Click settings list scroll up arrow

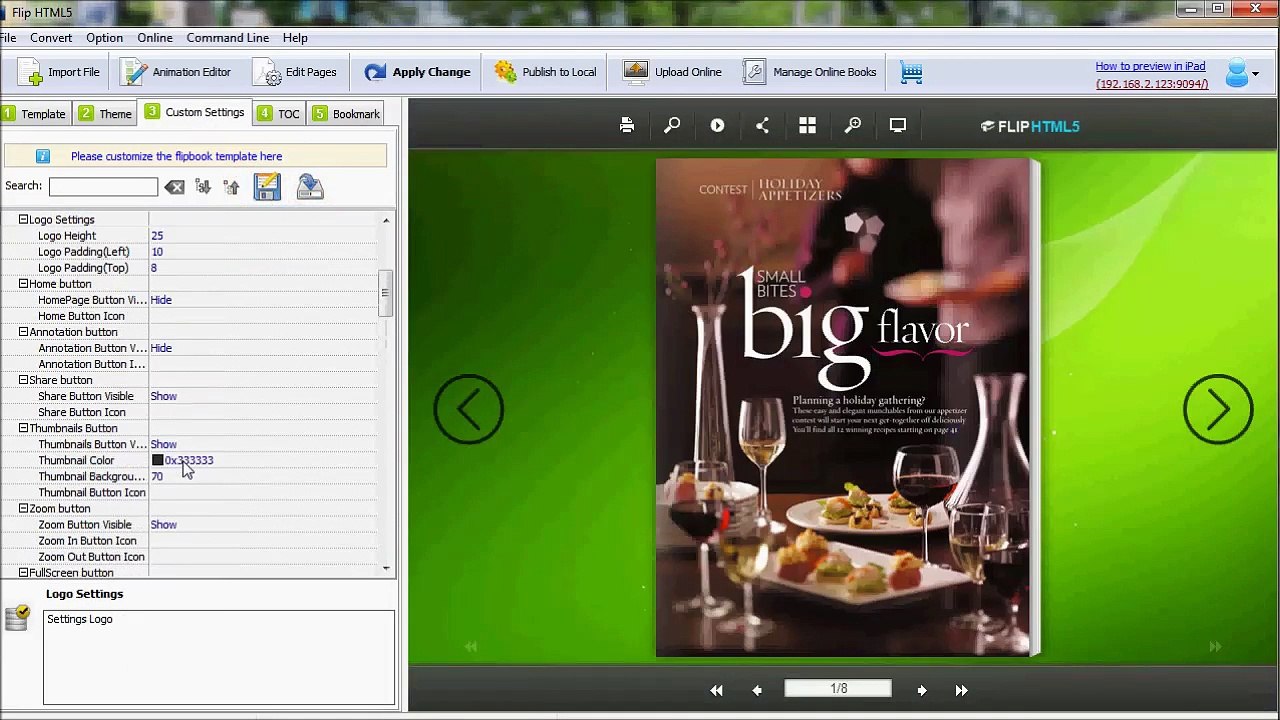386,220
